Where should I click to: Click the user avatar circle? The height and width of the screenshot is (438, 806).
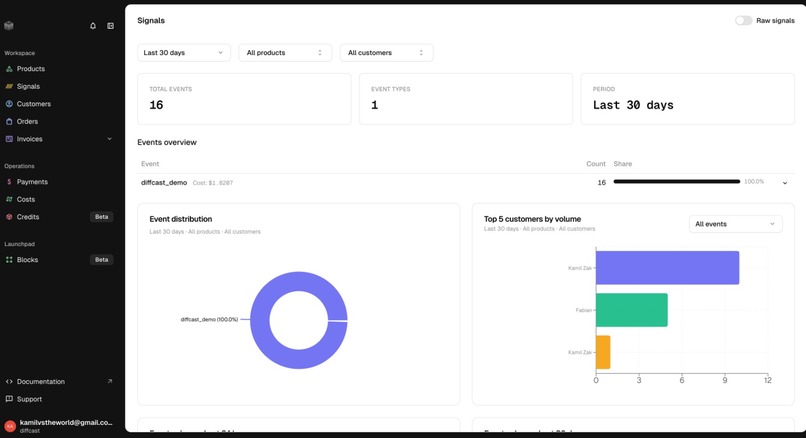(10, 426)
